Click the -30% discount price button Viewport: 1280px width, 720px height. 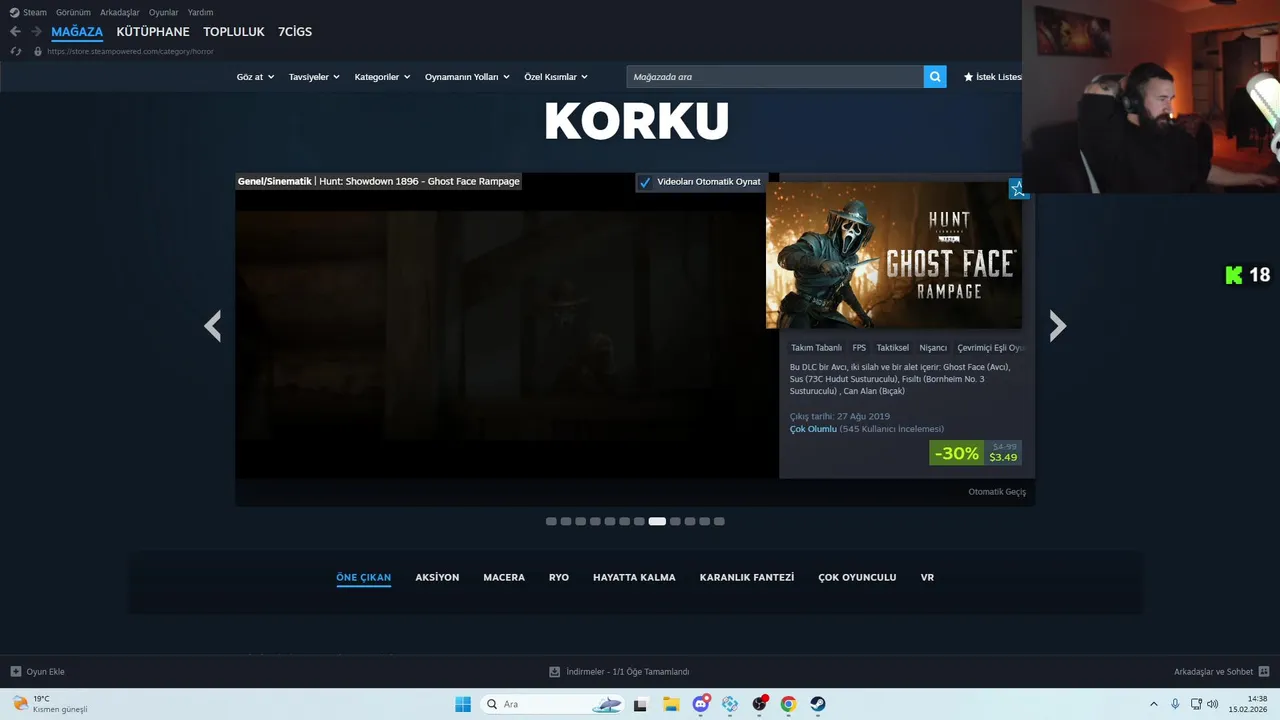point(975,453)
